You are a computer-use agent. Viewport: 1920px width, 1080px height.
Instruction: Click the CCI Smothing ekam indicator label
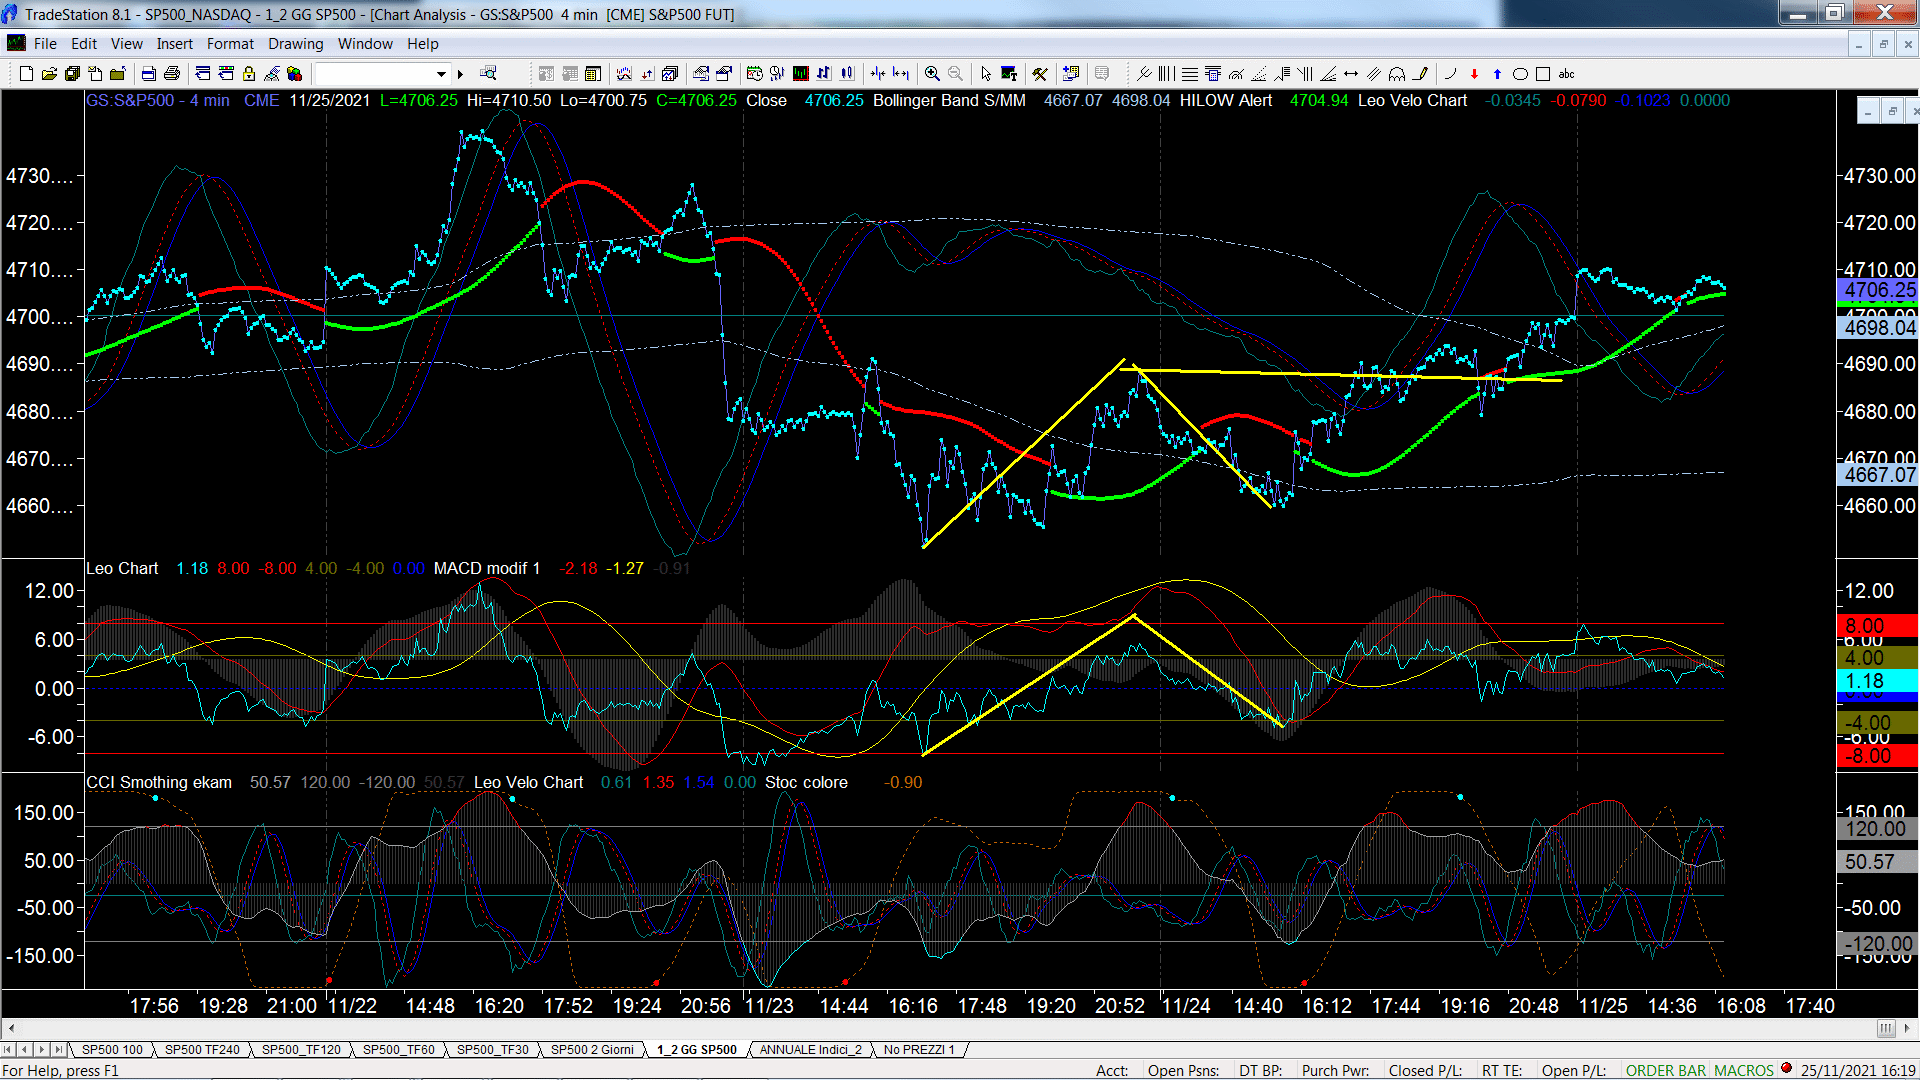pyautogui.click(x=159, y=783)
